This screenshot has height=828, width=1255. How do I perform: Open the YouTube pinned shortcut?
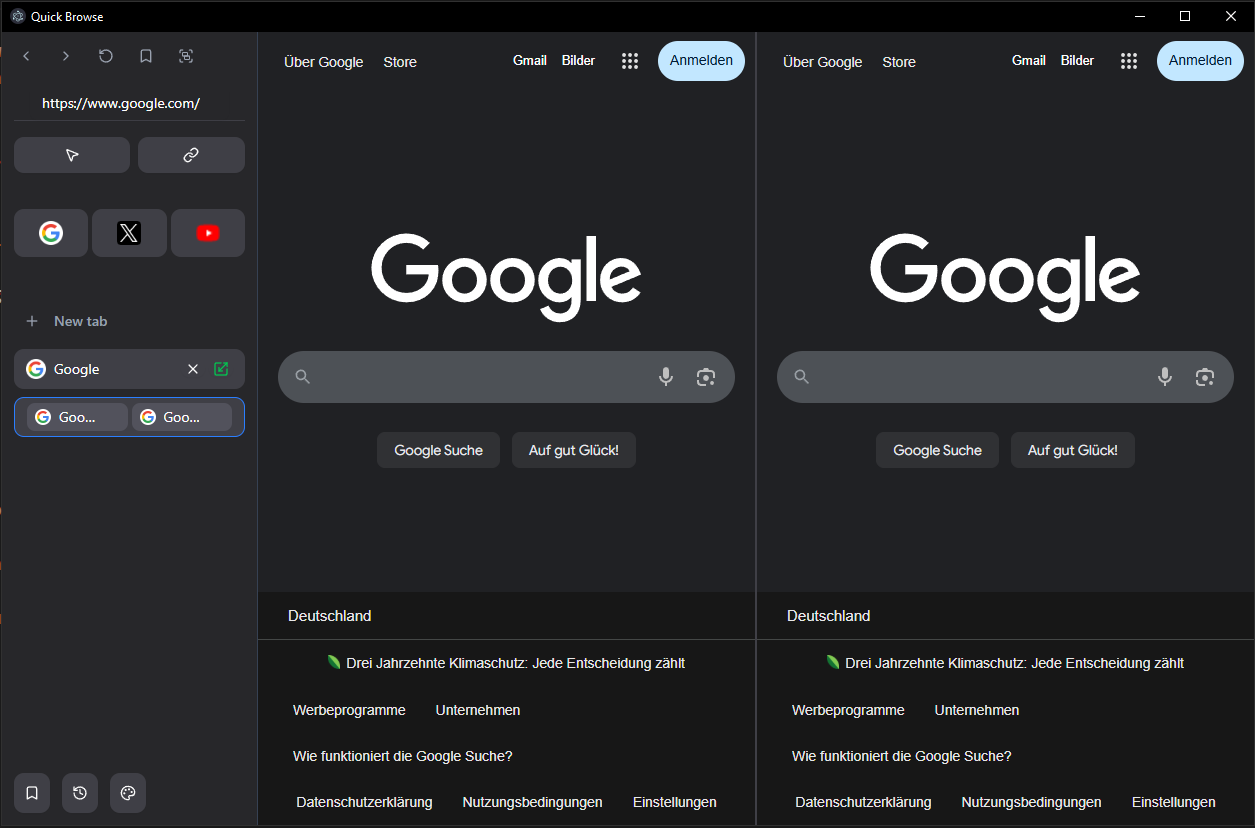click(x=208, y=233)
